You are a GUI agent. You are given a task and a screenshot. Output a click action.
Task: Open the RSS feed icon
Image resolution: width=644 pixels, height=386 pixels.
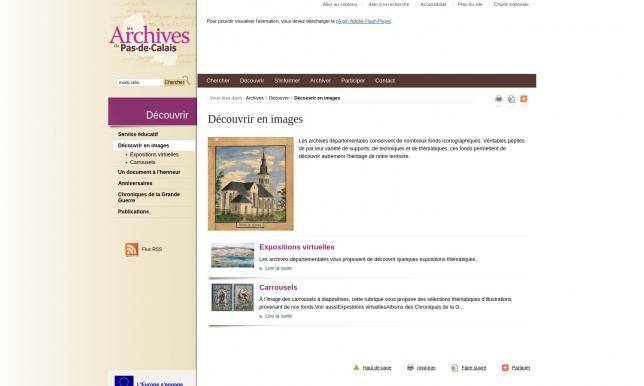coord(131,249)
